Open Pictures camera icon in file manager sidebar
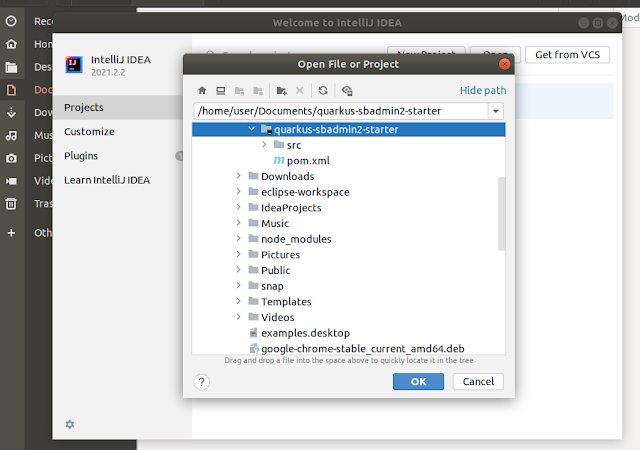This screenshot has width=640, height=450. [11, 158]
